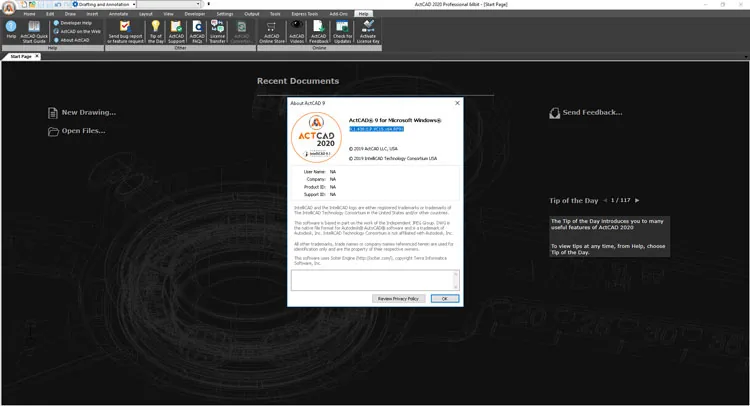Image resolution: width=750 pixels, height=406 pixels.
Task: Open the Express Tools ribbon tab
Action: tap(305, 14)
